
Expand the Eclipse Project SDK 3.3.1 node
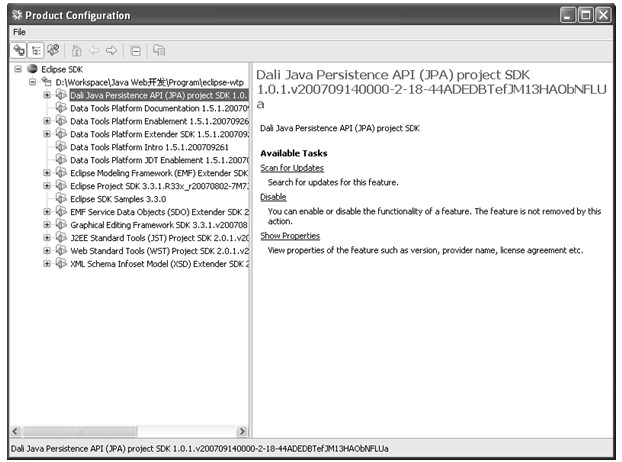pos(47,186)
